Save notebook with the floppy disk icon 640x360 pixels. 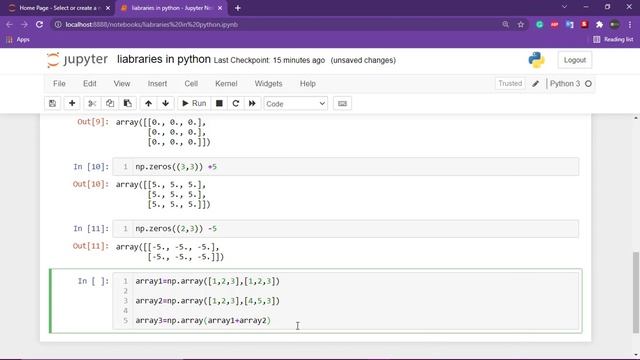[x=53, y=104]
